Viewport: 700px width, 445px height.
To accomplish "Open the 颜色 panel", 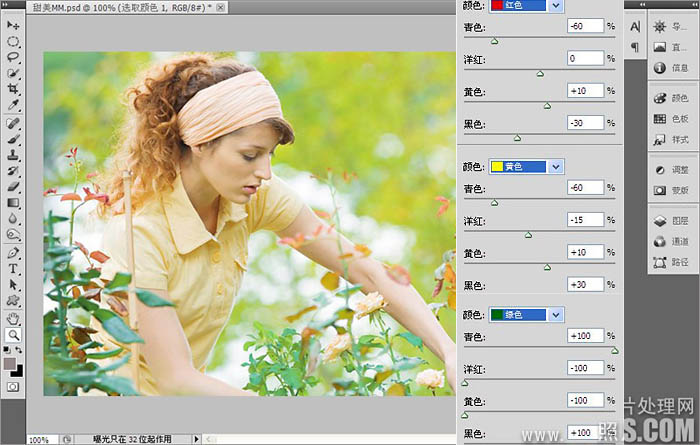I will [x=673, y=98].
